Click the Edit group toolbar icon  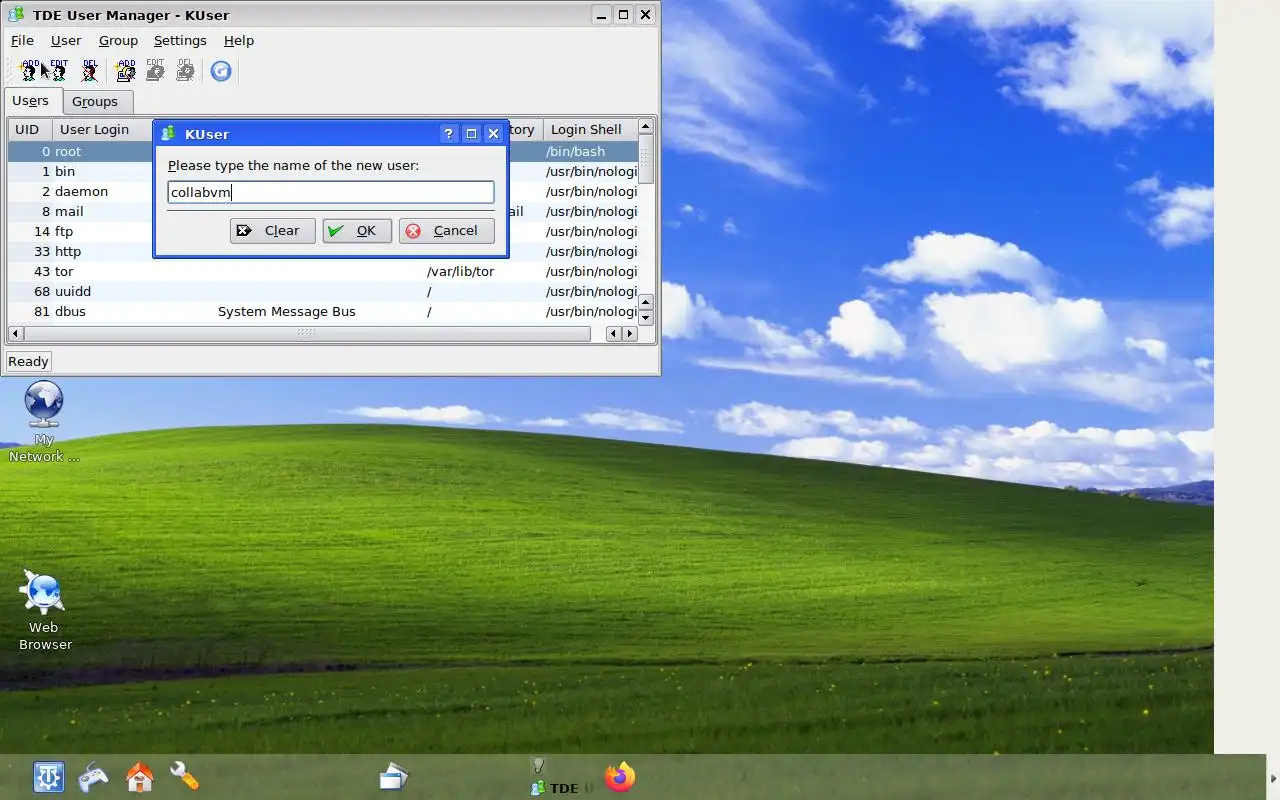coord(155,70)
